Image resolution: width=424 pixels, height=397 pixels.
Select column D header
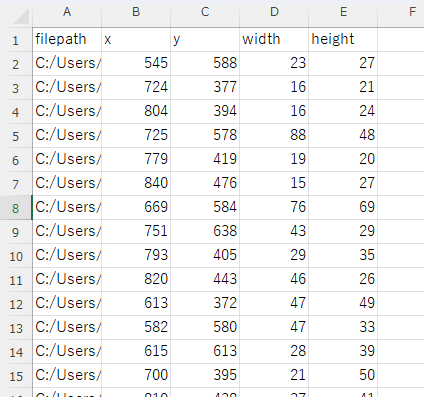click(x=274, y=13)
